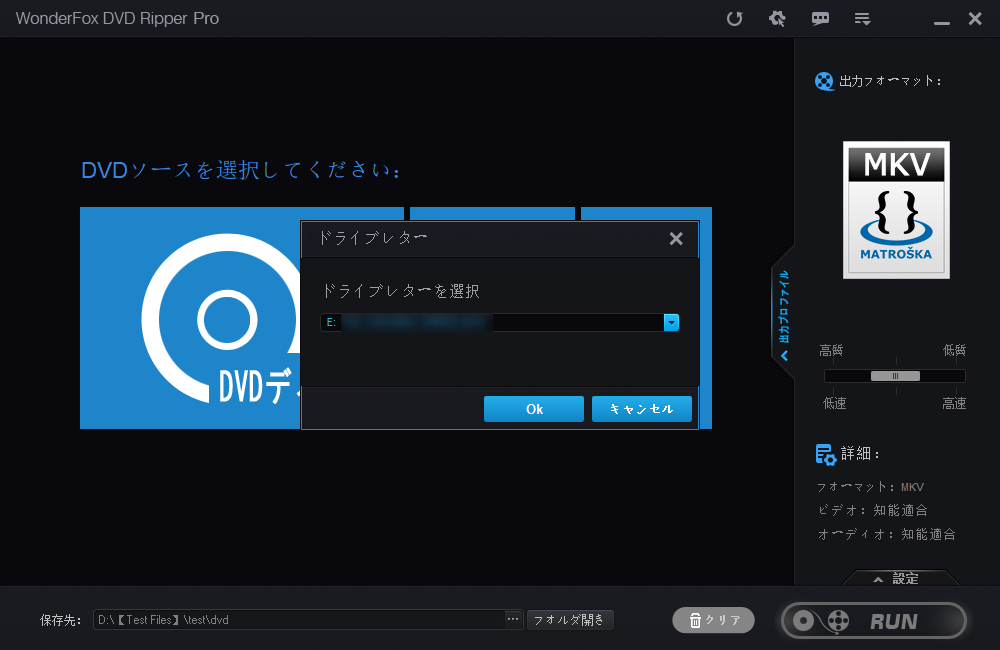Minimize the WonderFox DVD Ripper window

click(x=942, y=22)
